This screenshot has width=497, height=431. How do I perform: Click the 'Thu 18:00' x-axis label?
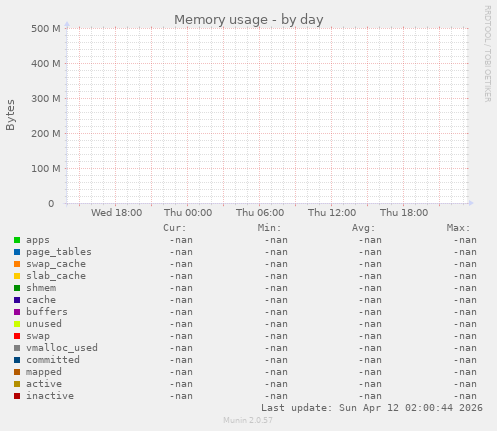404,213
